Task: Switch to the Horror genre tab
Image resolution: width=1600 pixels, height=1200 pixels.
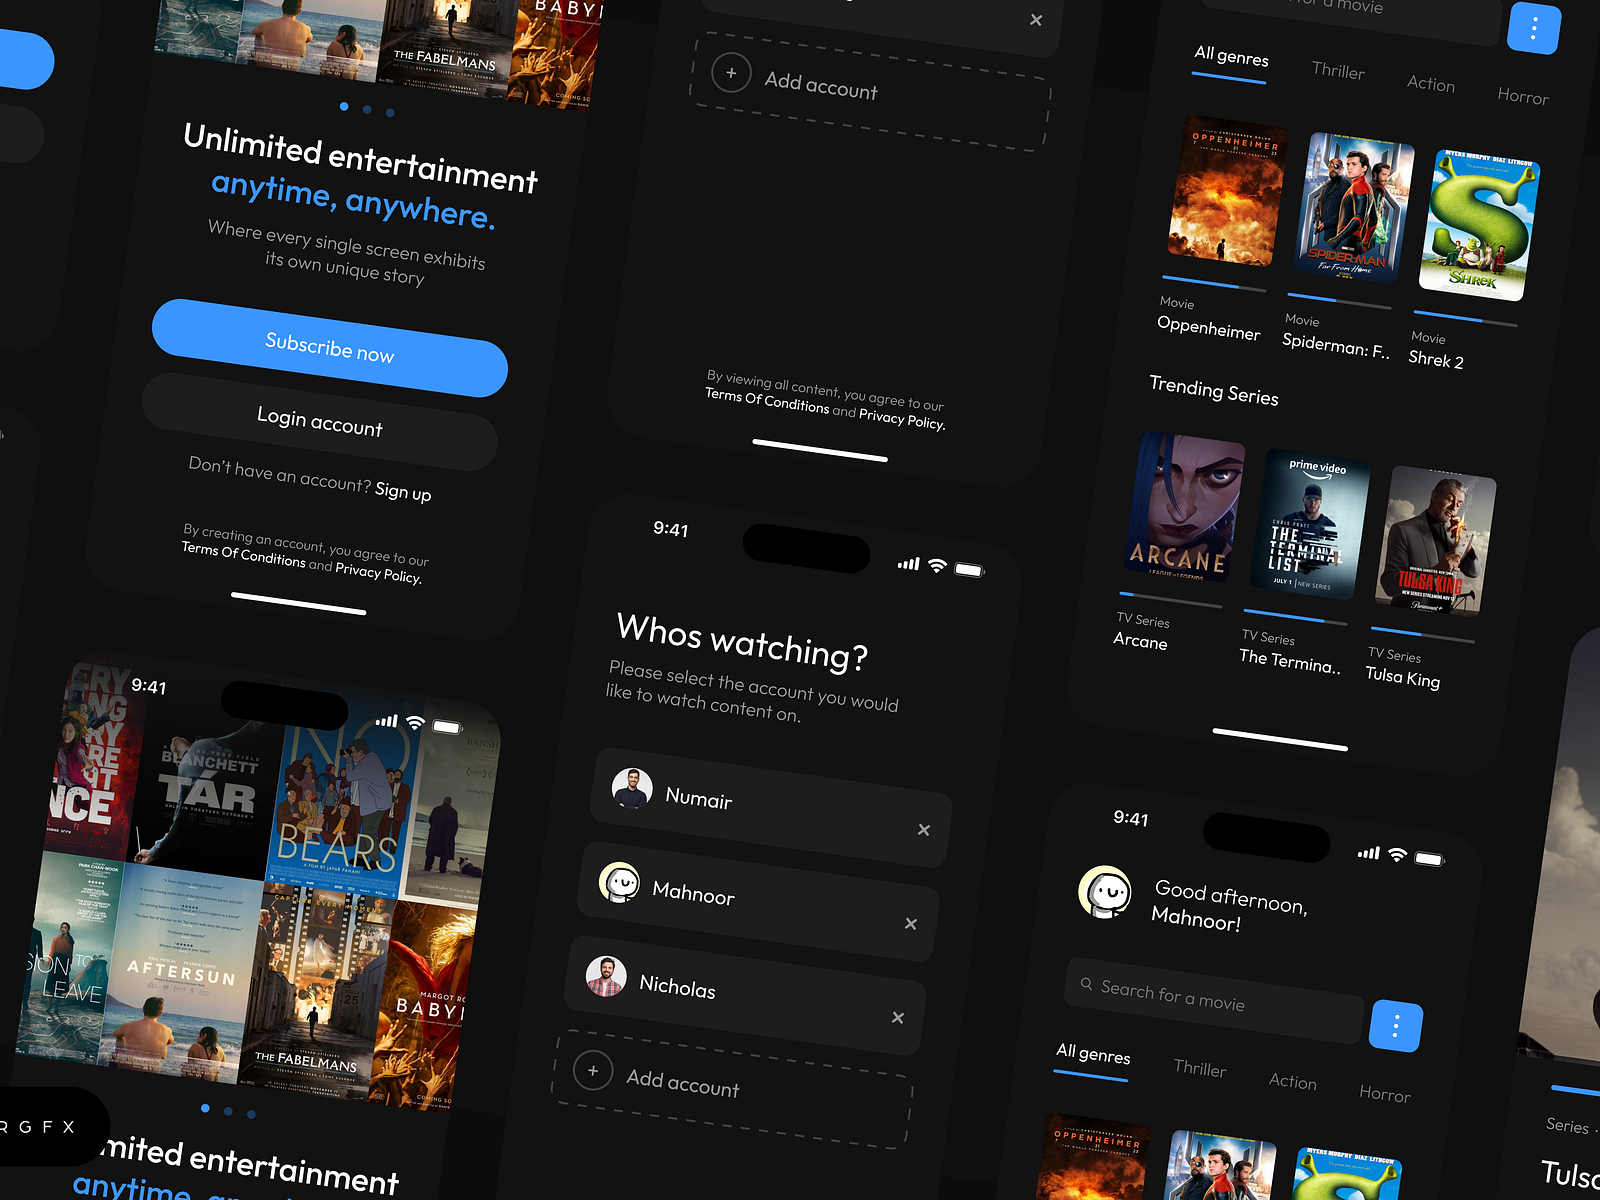Action: (1524, 97)
